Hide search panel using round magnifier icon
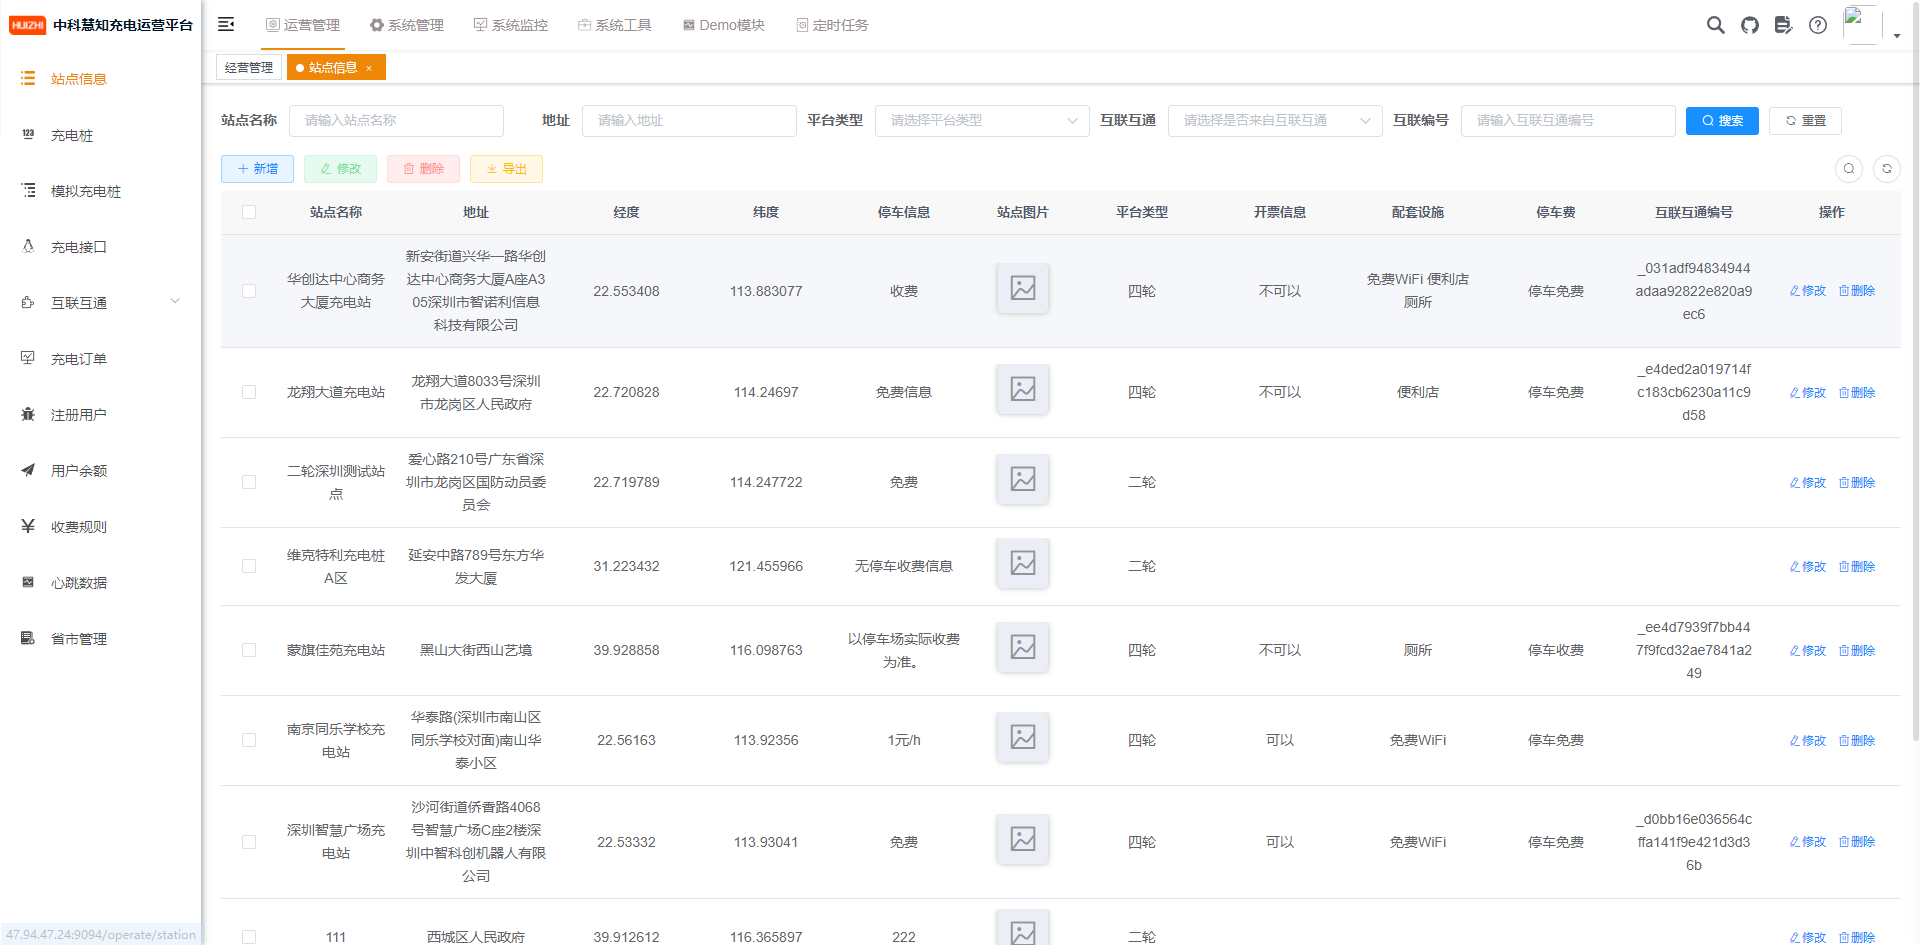1920x945 pixels. [x=1849, y=168]
